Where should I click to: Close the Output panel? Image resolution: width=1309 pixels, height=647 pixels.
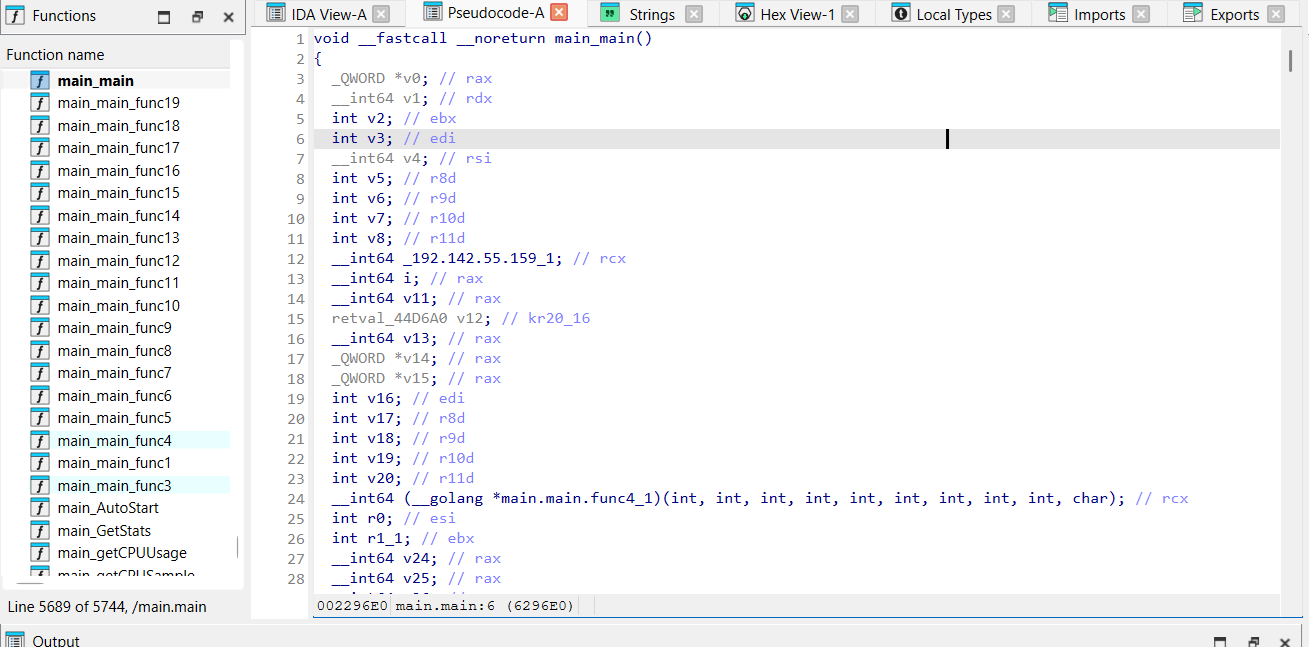click(x=1285, y=641)
